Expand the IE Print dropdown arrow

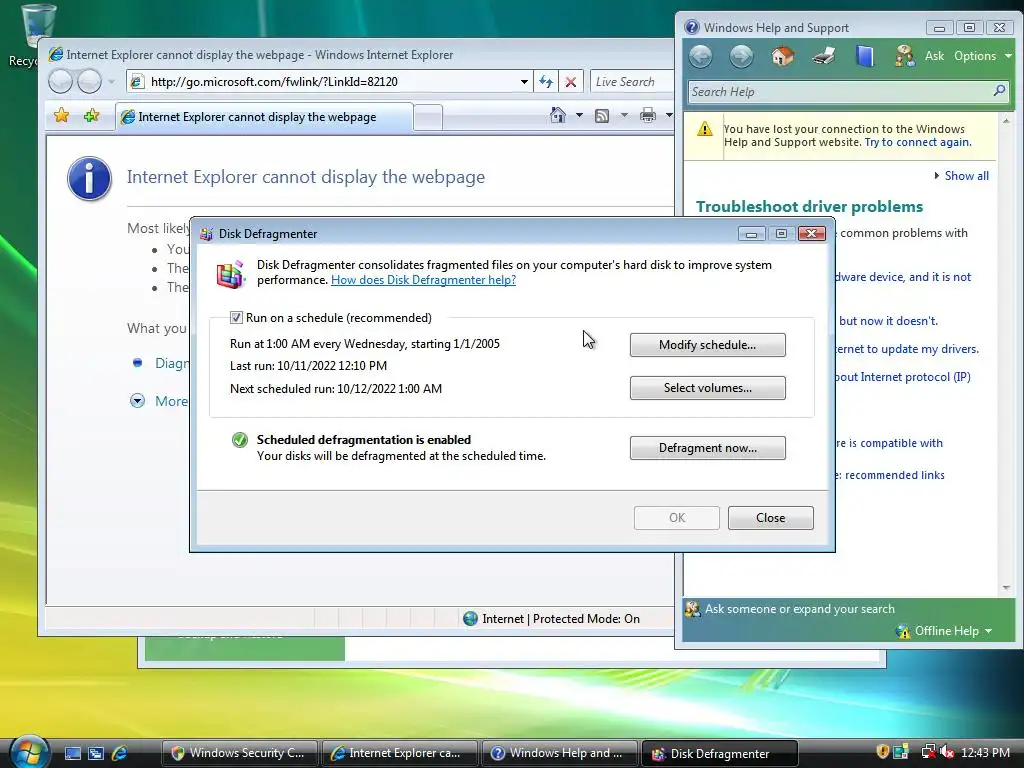(669, 116)
